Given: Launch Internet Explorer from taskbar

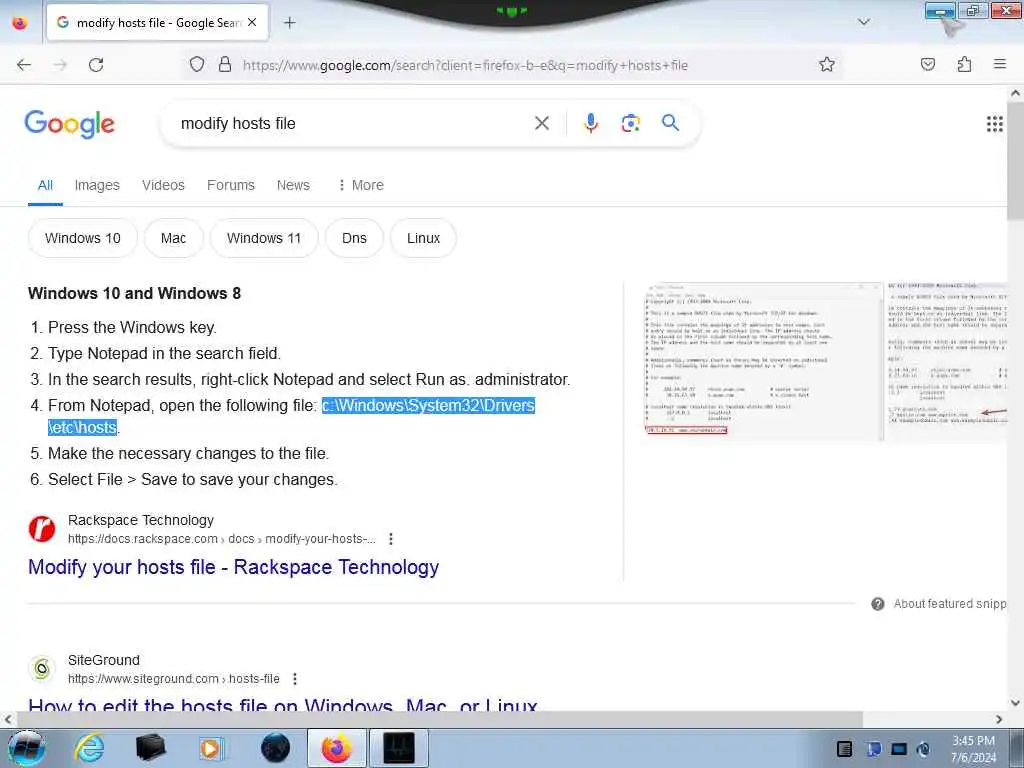Looking at the screenshot, I should (89, 748).
